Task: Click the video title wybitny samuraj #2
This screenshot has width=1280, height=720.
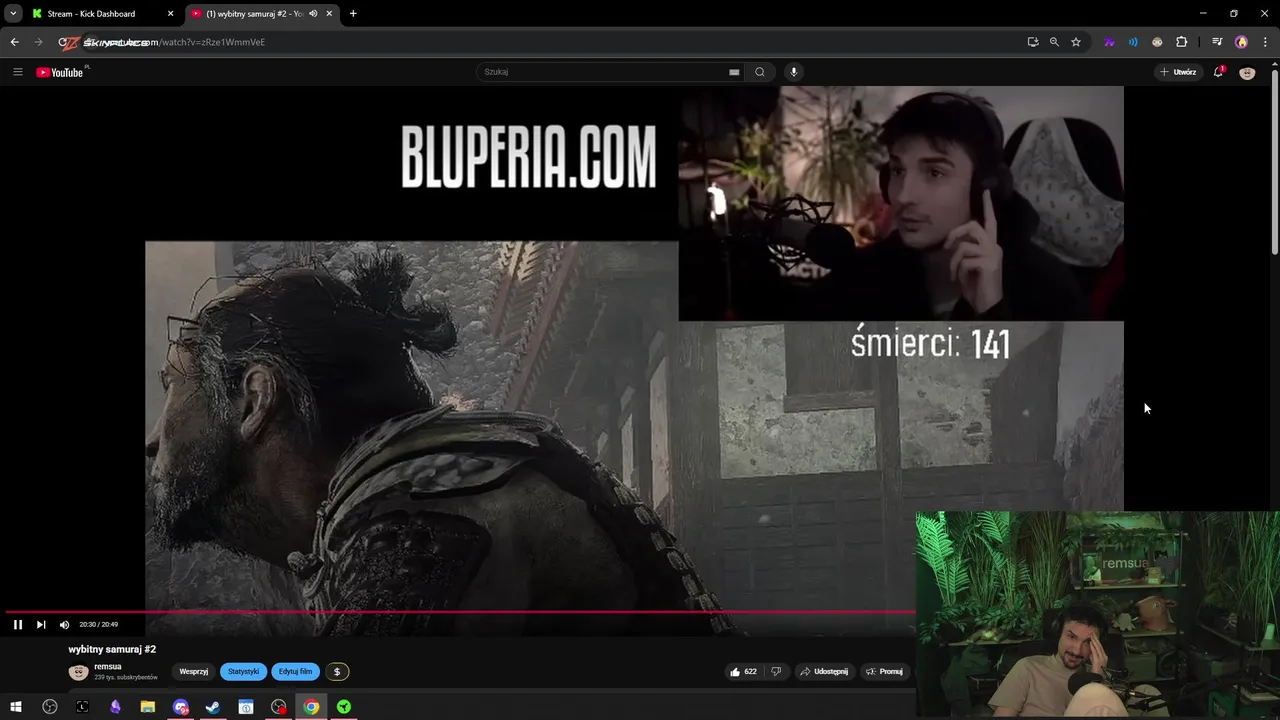Action: click(112, 649)
